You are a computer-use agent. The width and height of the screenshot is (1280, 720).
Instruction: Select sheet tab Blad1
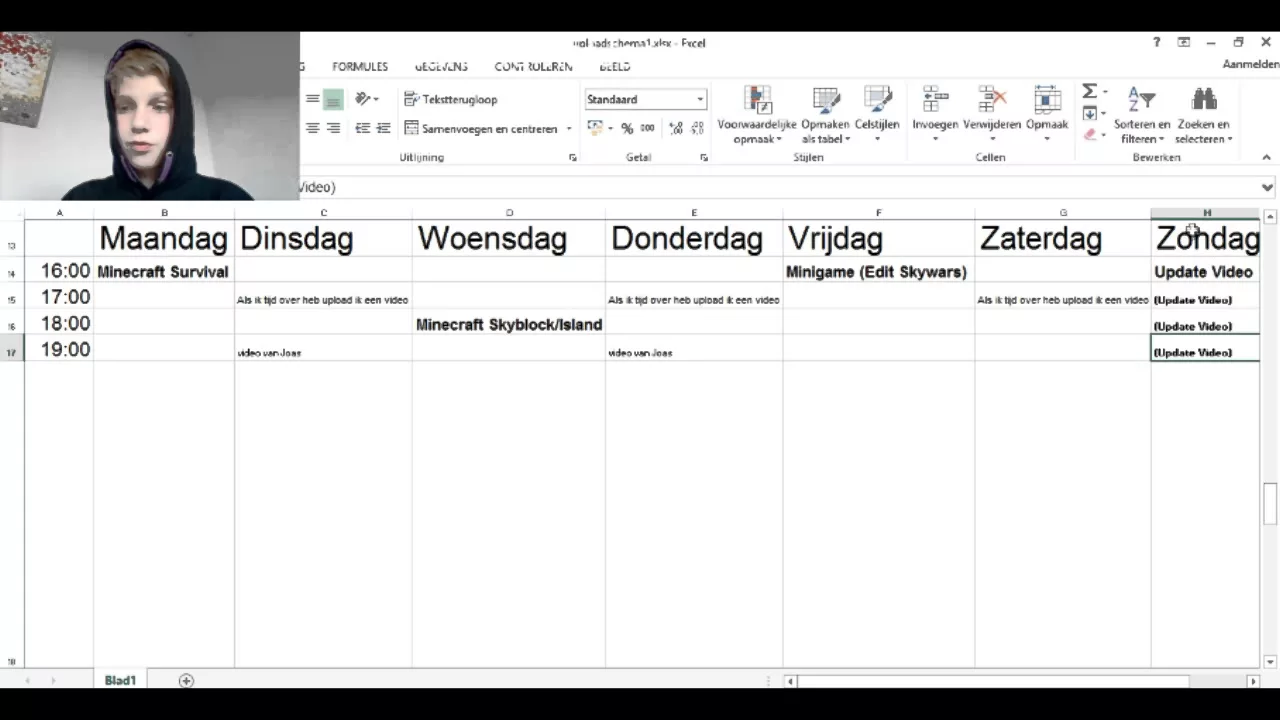120,680
